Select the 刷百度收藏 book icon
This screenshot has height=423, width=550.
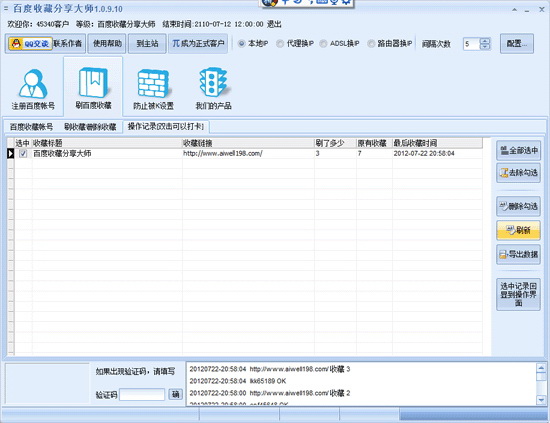(93, 88)
